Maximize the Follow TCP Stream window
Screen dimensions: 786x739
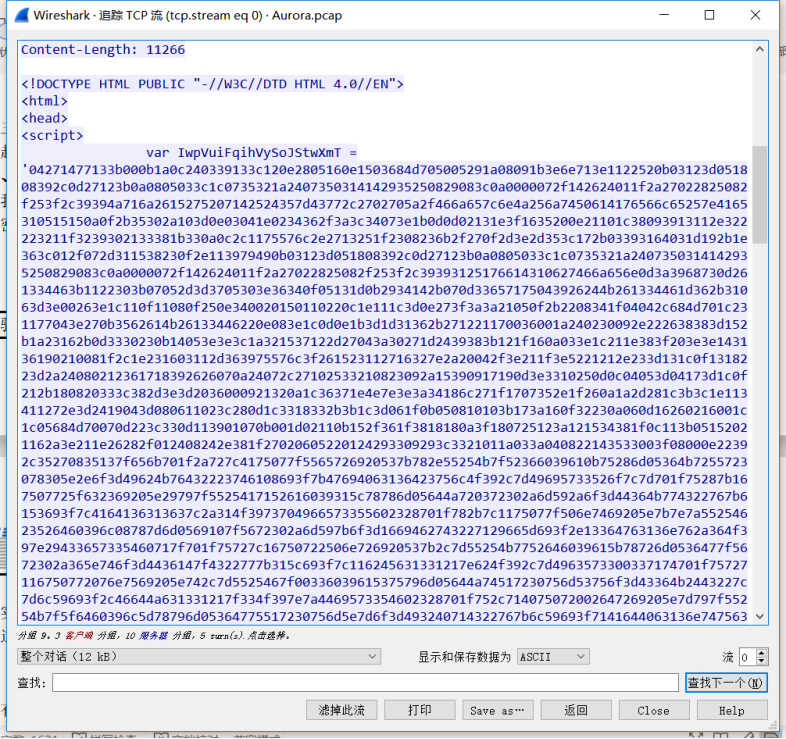[709, 15]
